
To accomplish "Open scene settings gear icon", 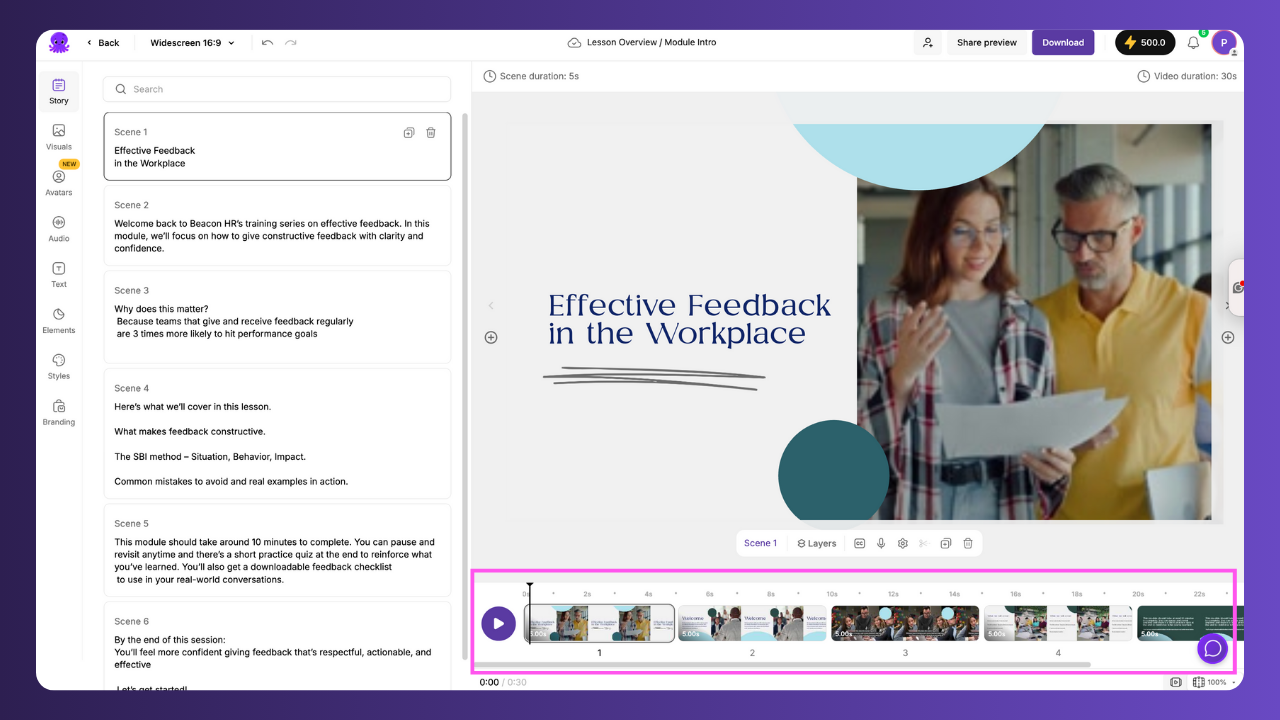I will point(903,543).
